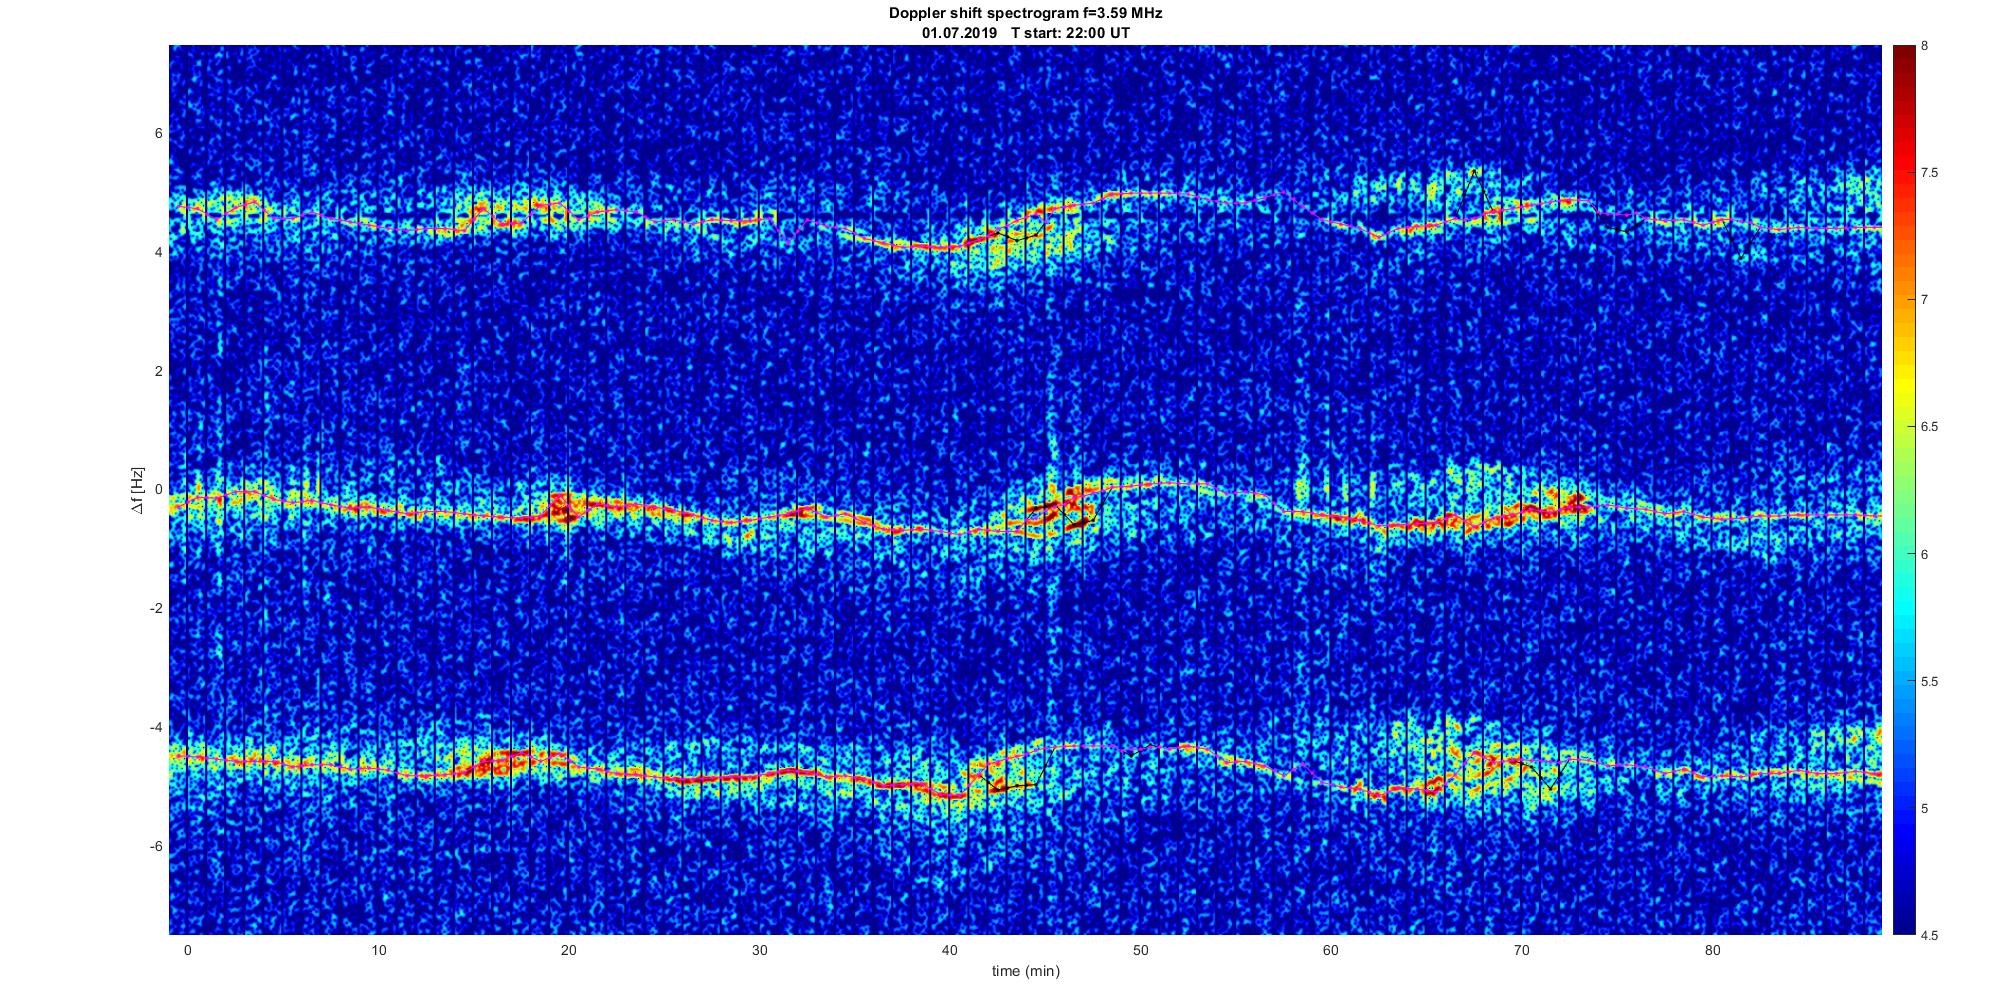
Task: Click the plot title "Doppler shift spectrogram f=3.59 MHz"
Action: 1026,14
